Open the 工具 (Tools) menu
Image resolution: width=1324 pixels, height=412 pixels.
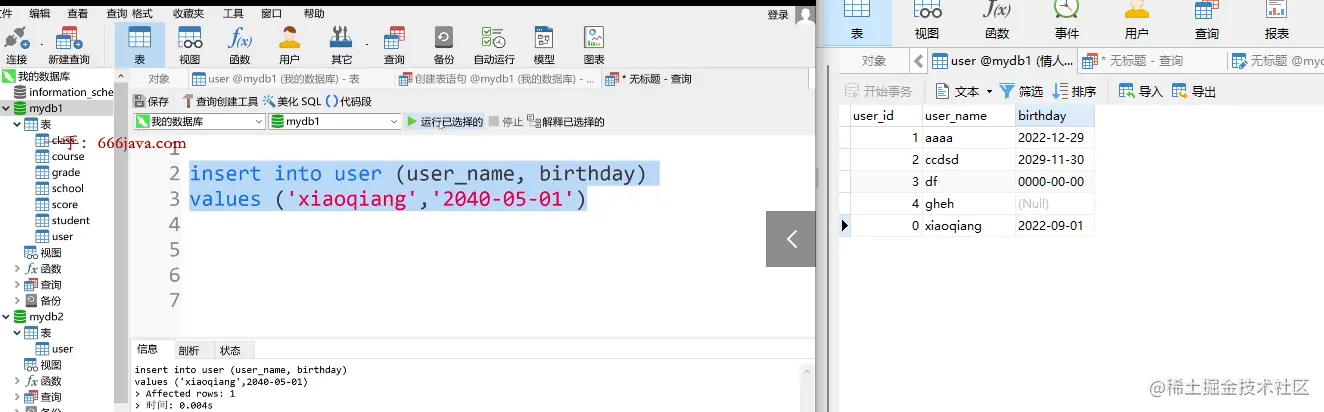pyautogui.click(x=233, y=13)
